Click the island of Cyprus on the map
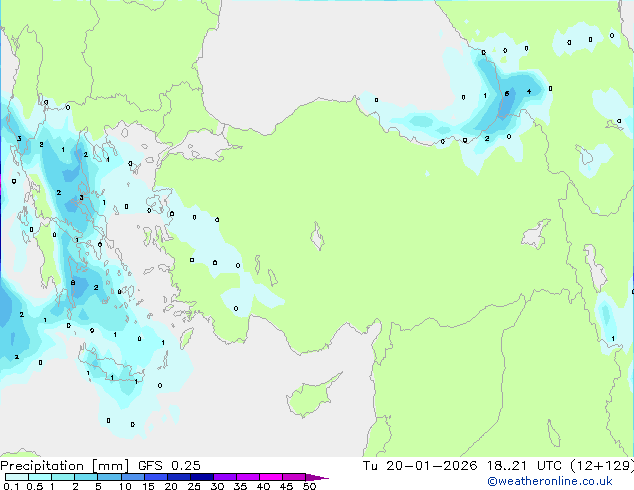The image size is (634, 490). click(x=311, y=396)
